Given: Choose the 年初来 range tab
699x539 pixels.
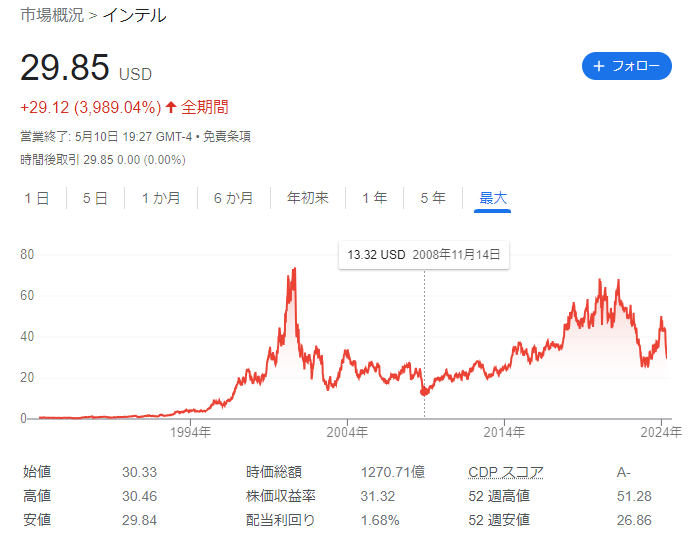Looking at the screenshot, I should coord(308,198).
